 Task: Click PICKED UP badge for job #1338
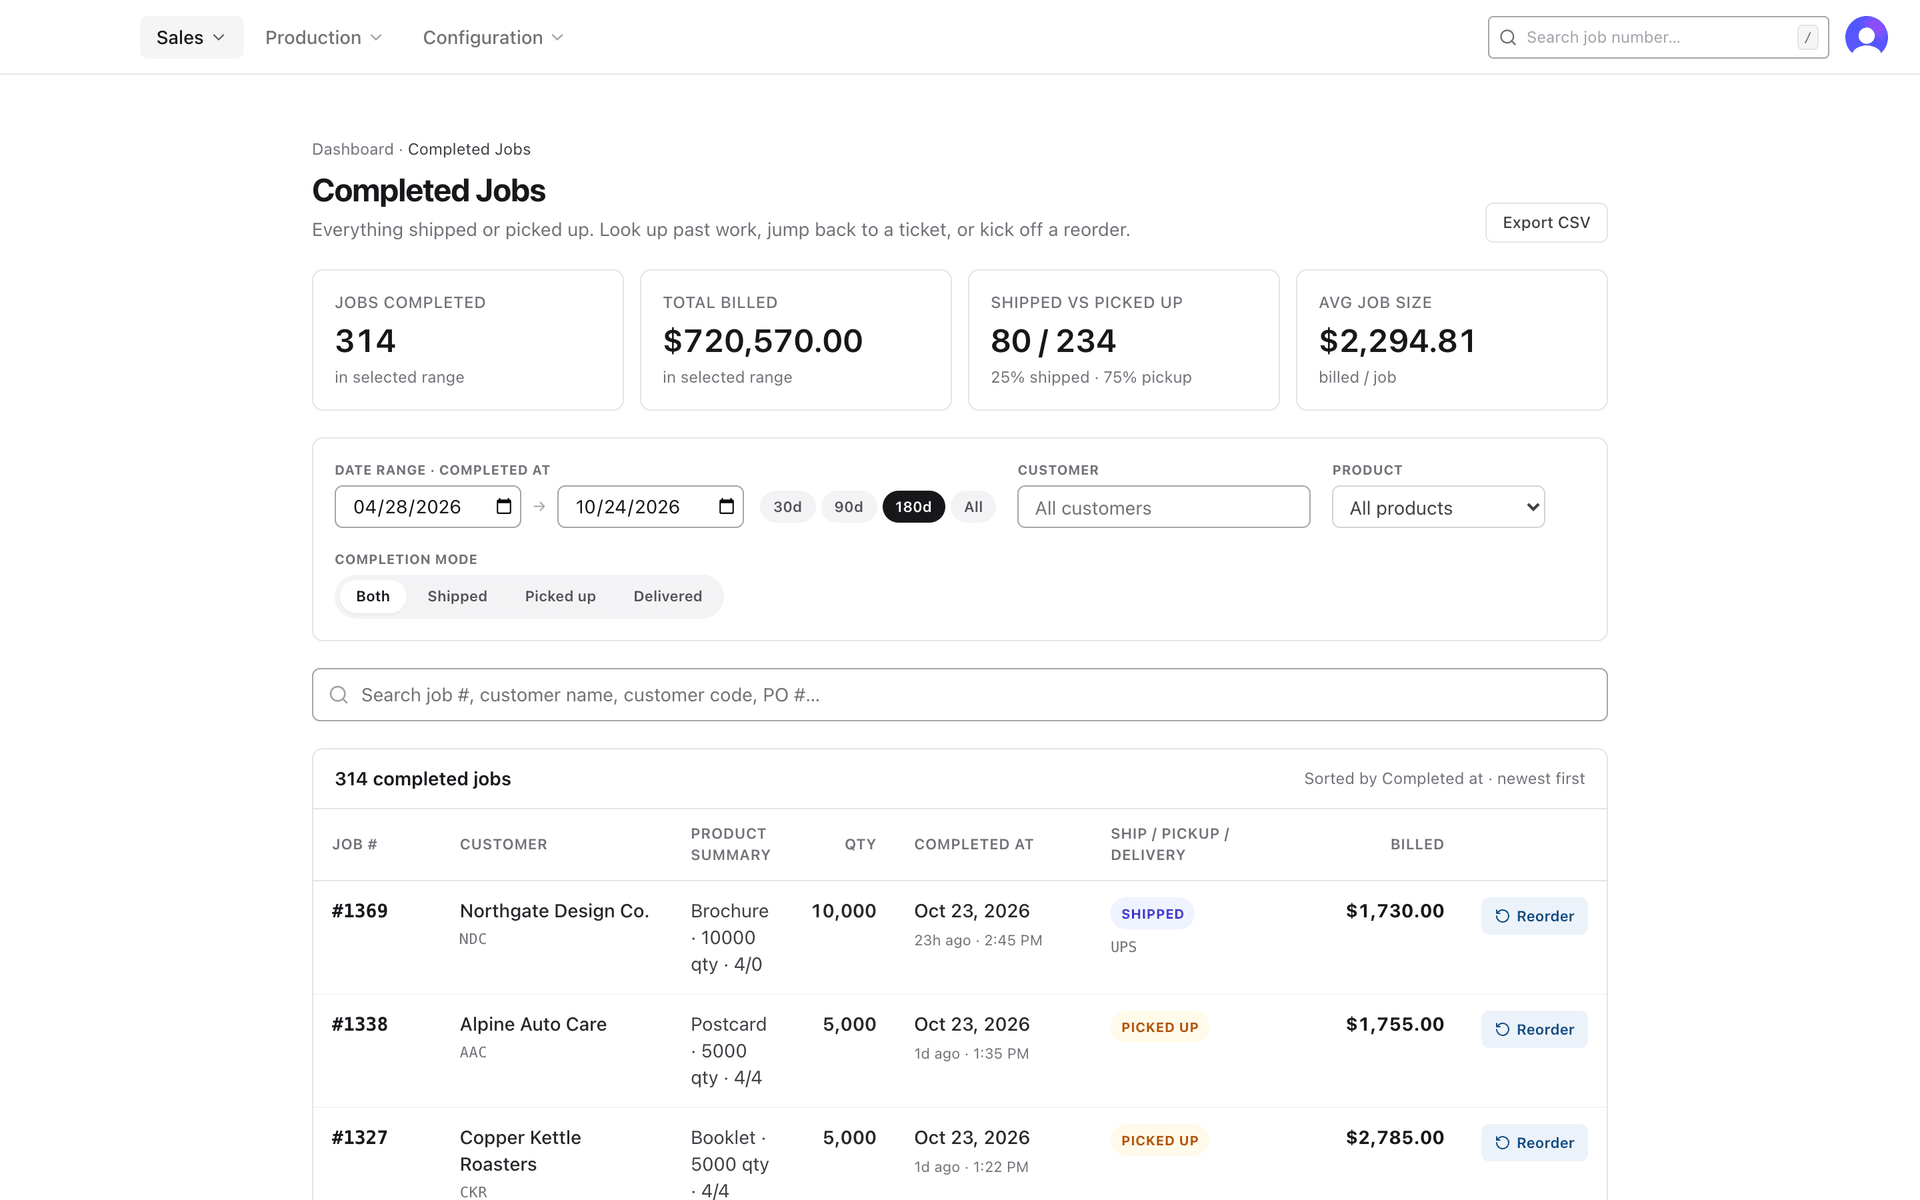click(1159, 1027)
